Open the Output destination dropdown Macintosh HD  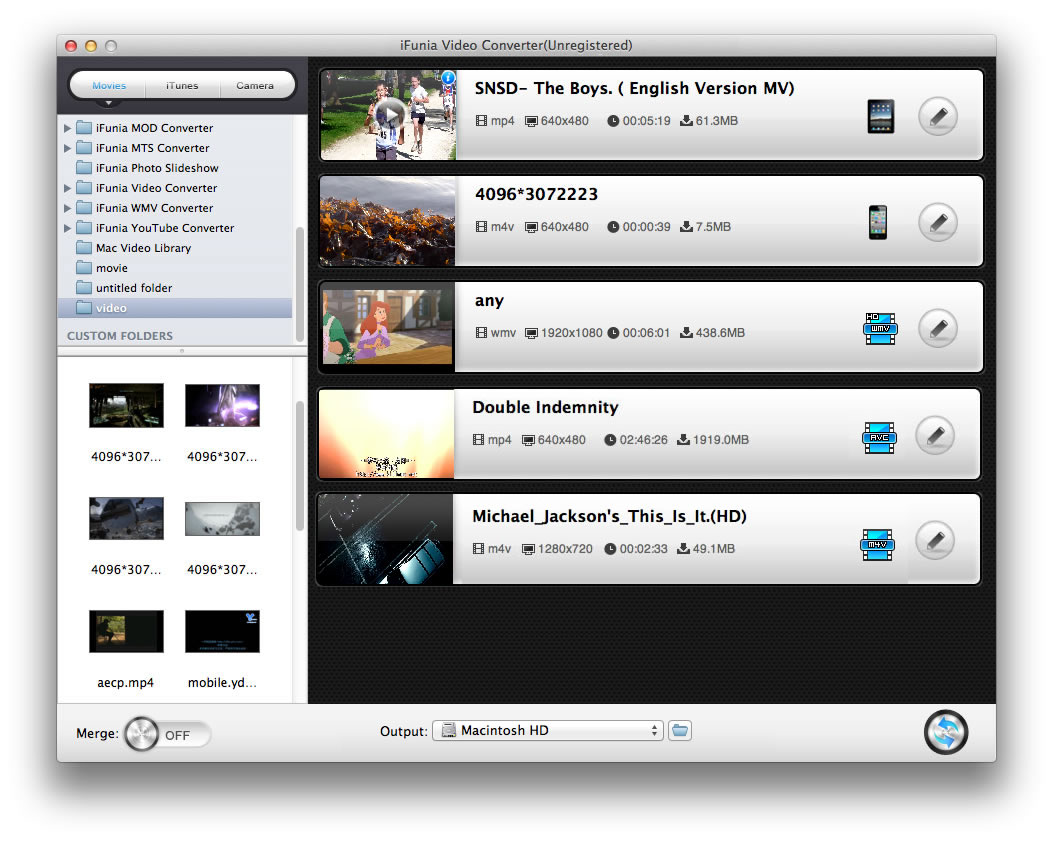[x=548, y=730]
